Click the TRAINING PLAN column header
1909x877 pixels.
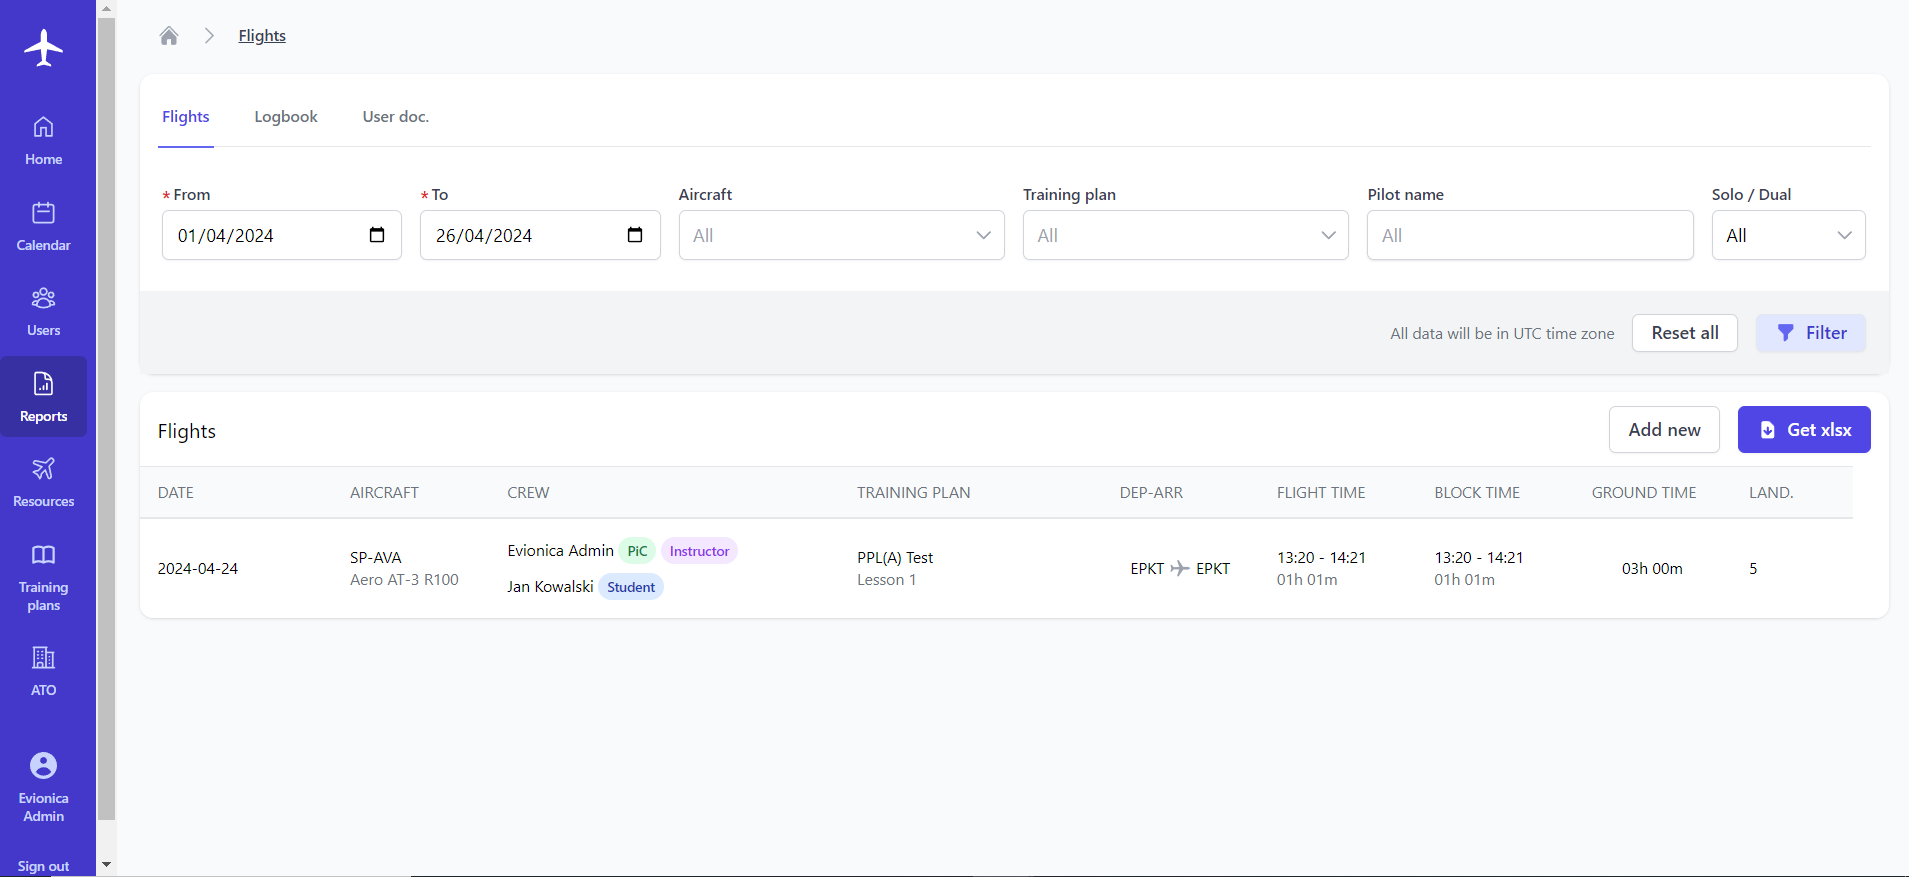(x=914, y=493)
